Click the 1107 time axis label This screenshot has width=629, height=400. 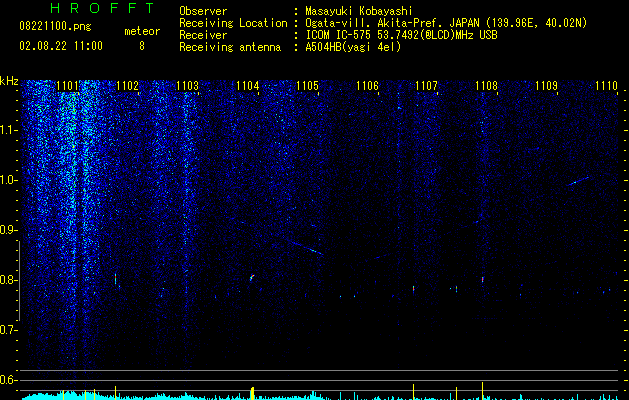point(426,86)
